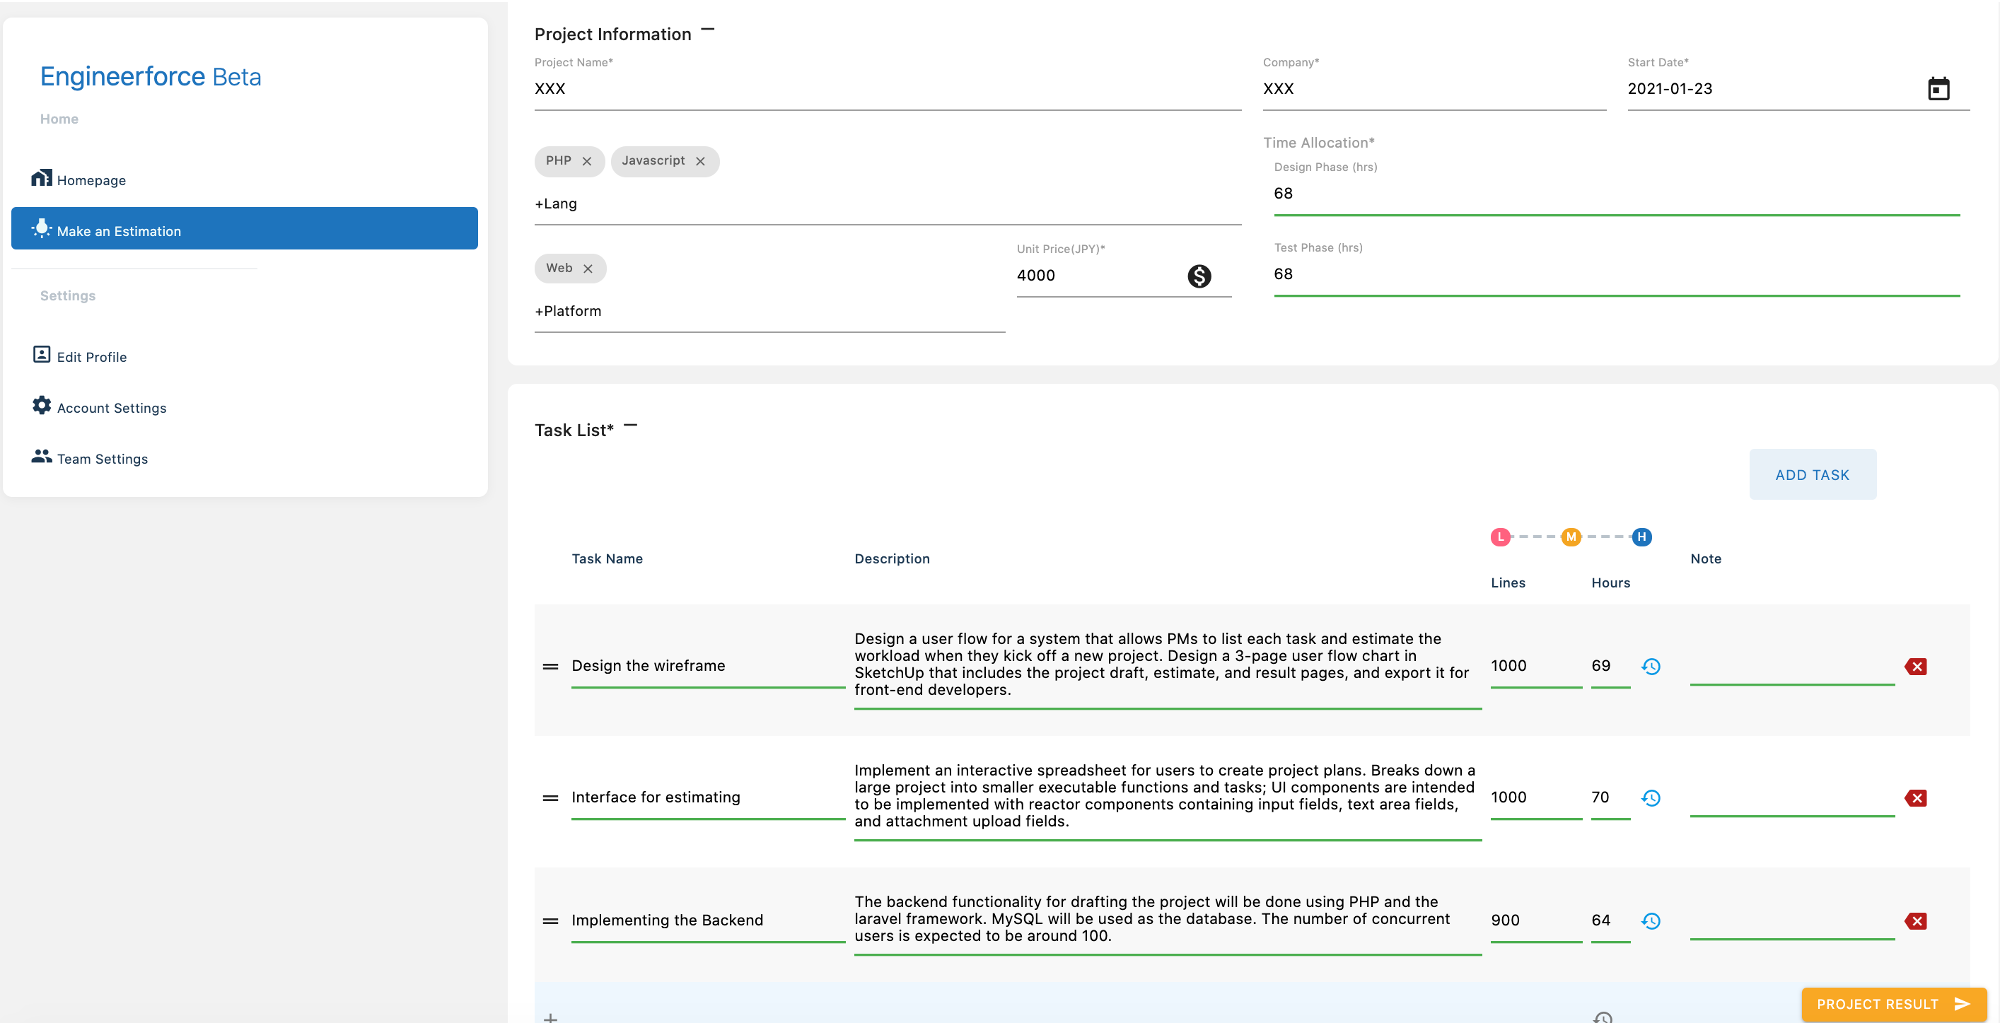Image resolution: width=2002 pixels, height=1025 pixels.
Task: Click the +Lang input field
Action: pos(888,204)
